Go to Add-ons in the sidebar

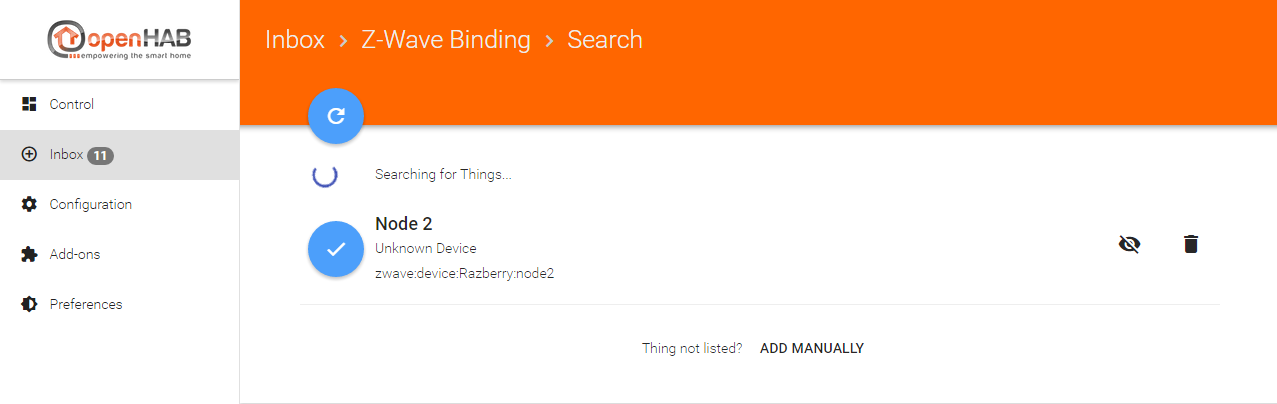click(x=74, y=254)
